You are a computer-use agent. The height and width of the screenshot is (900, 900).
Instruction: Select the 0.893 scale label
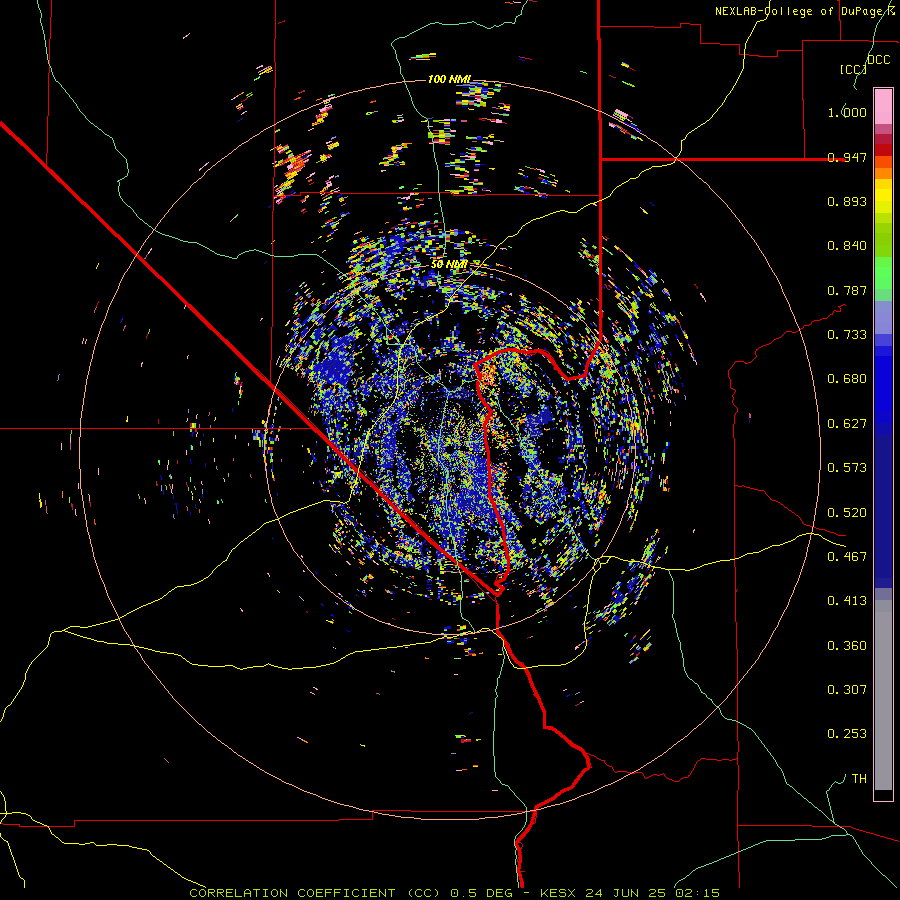847,201
